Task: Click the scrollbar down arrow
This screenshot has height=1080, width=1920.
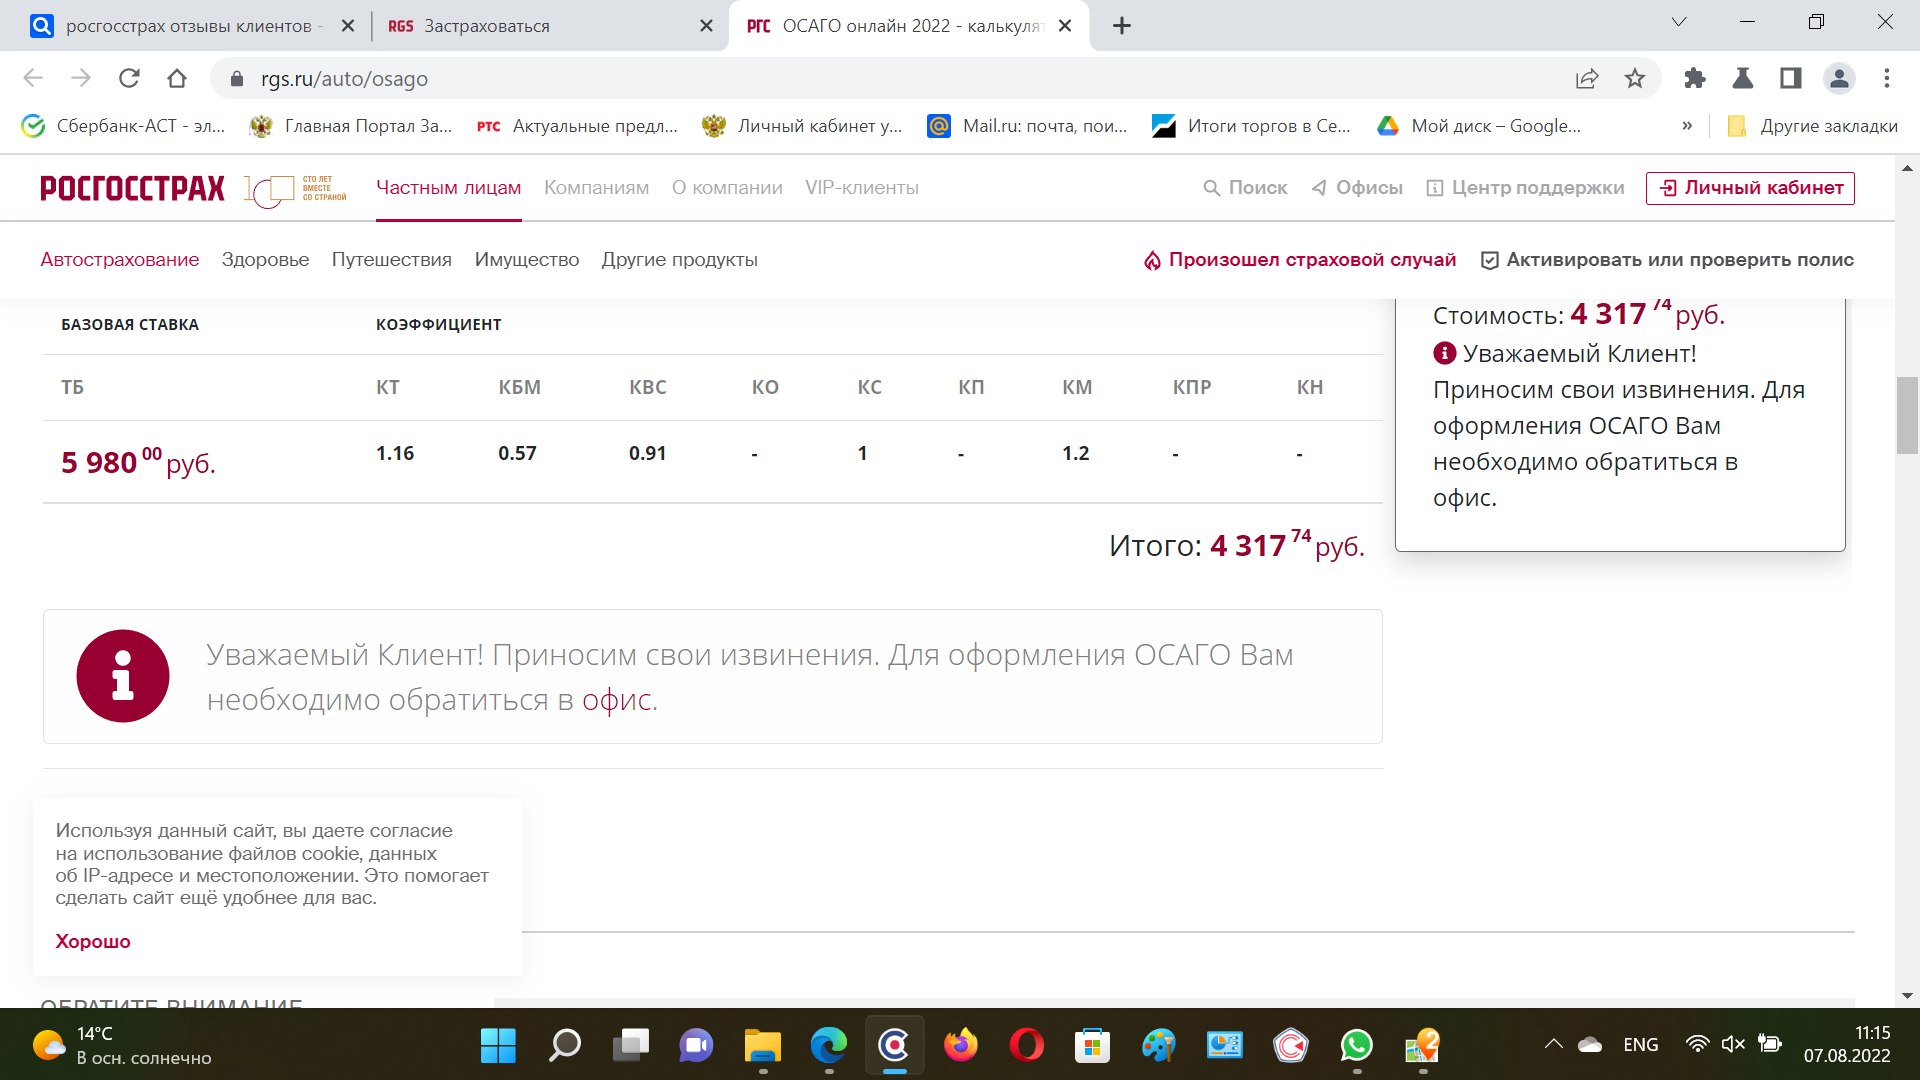Action: pyautogui.click(x=1907, y=996)
